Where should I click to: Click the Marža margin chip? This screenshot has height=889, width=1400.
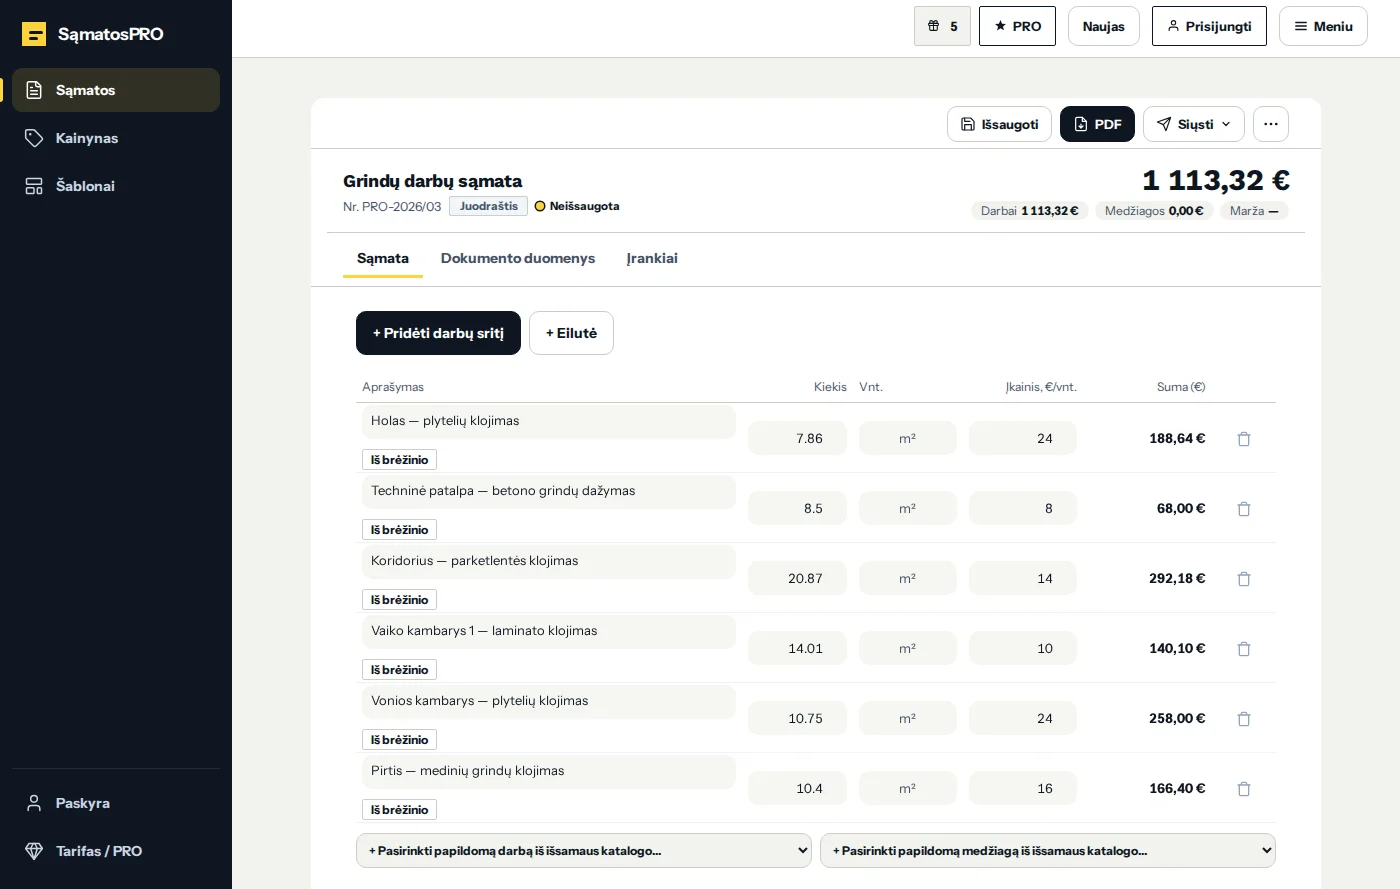click(1254, 211)
